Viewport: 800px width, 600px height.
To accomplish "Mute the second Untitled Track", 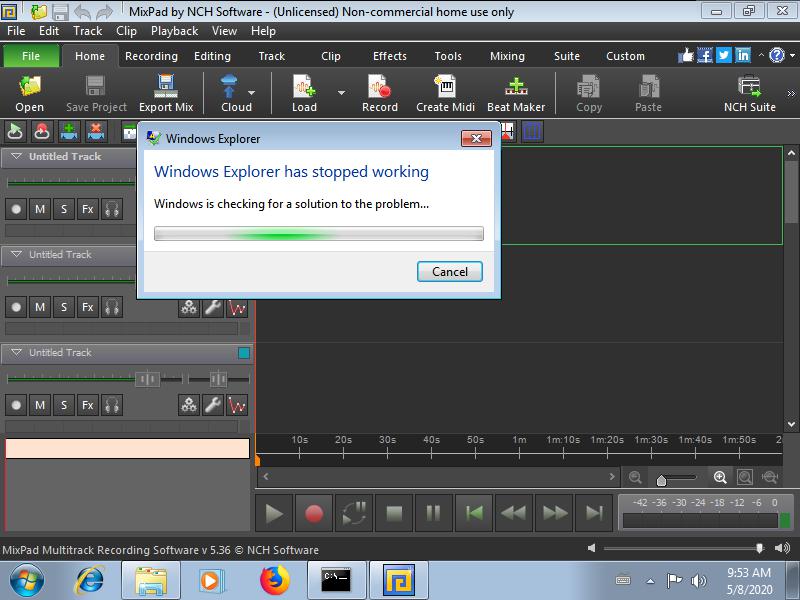I will (x=40, y=307).
